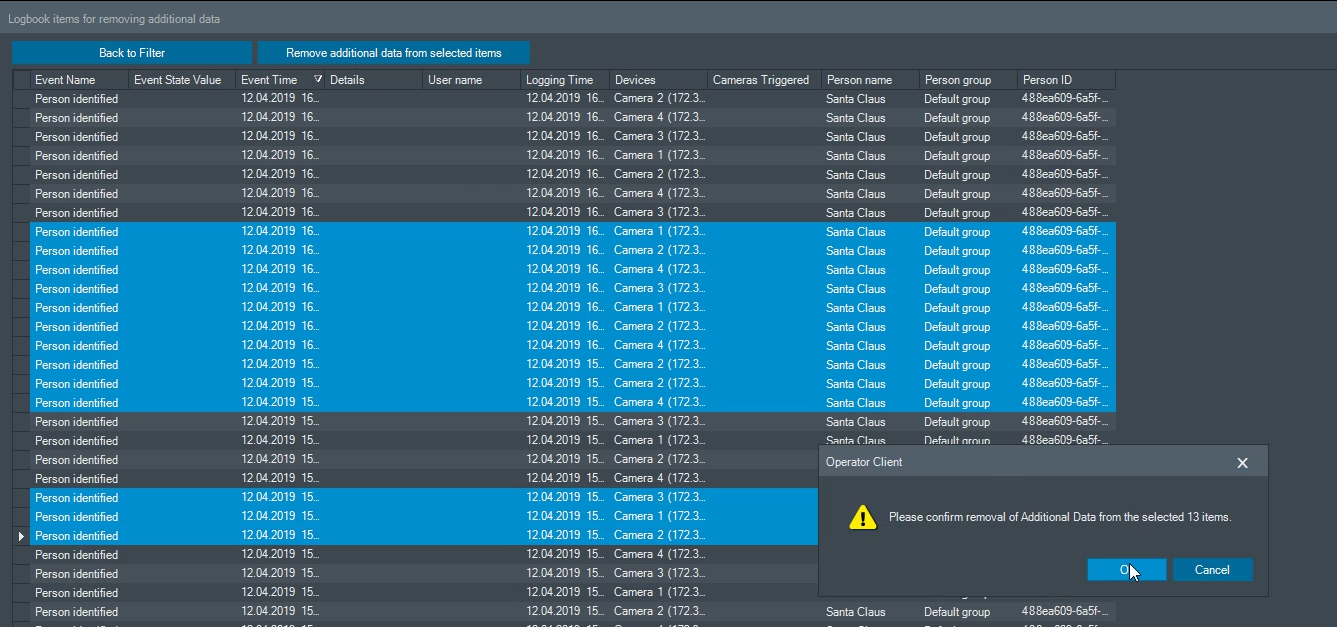The image size is (1337, 627).
Task: Click sort arrow in Event Time header
Action: tap(318, 80)
